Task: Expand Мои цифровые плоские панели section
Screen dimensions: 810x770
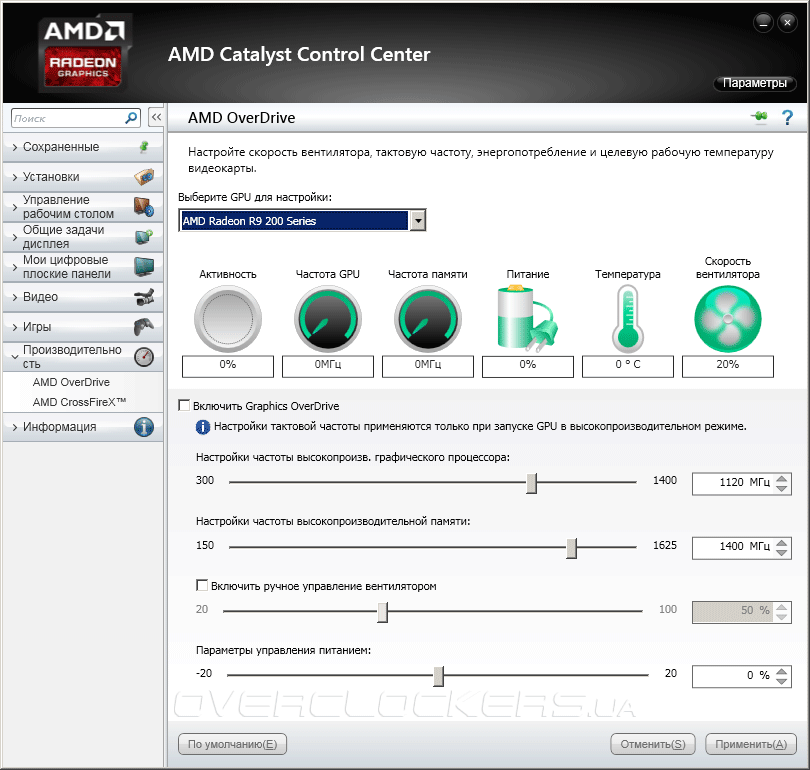Action: click(14, 267)
